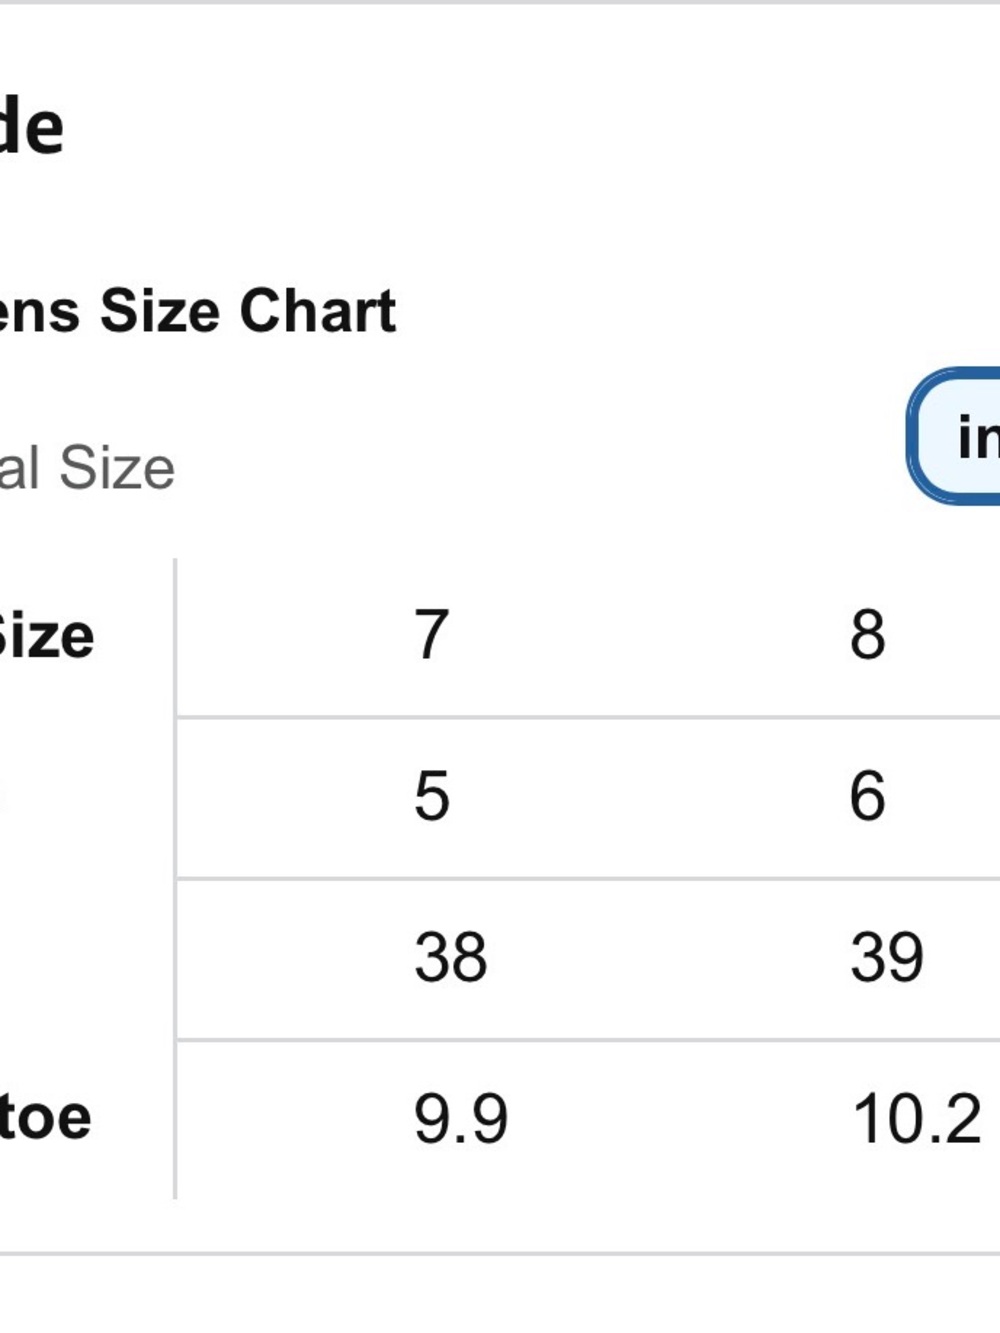Screen dimensions: 1000x1333
Task: Click empty area below the size table
Action: pyautogui.click(x=500, y=1295)
